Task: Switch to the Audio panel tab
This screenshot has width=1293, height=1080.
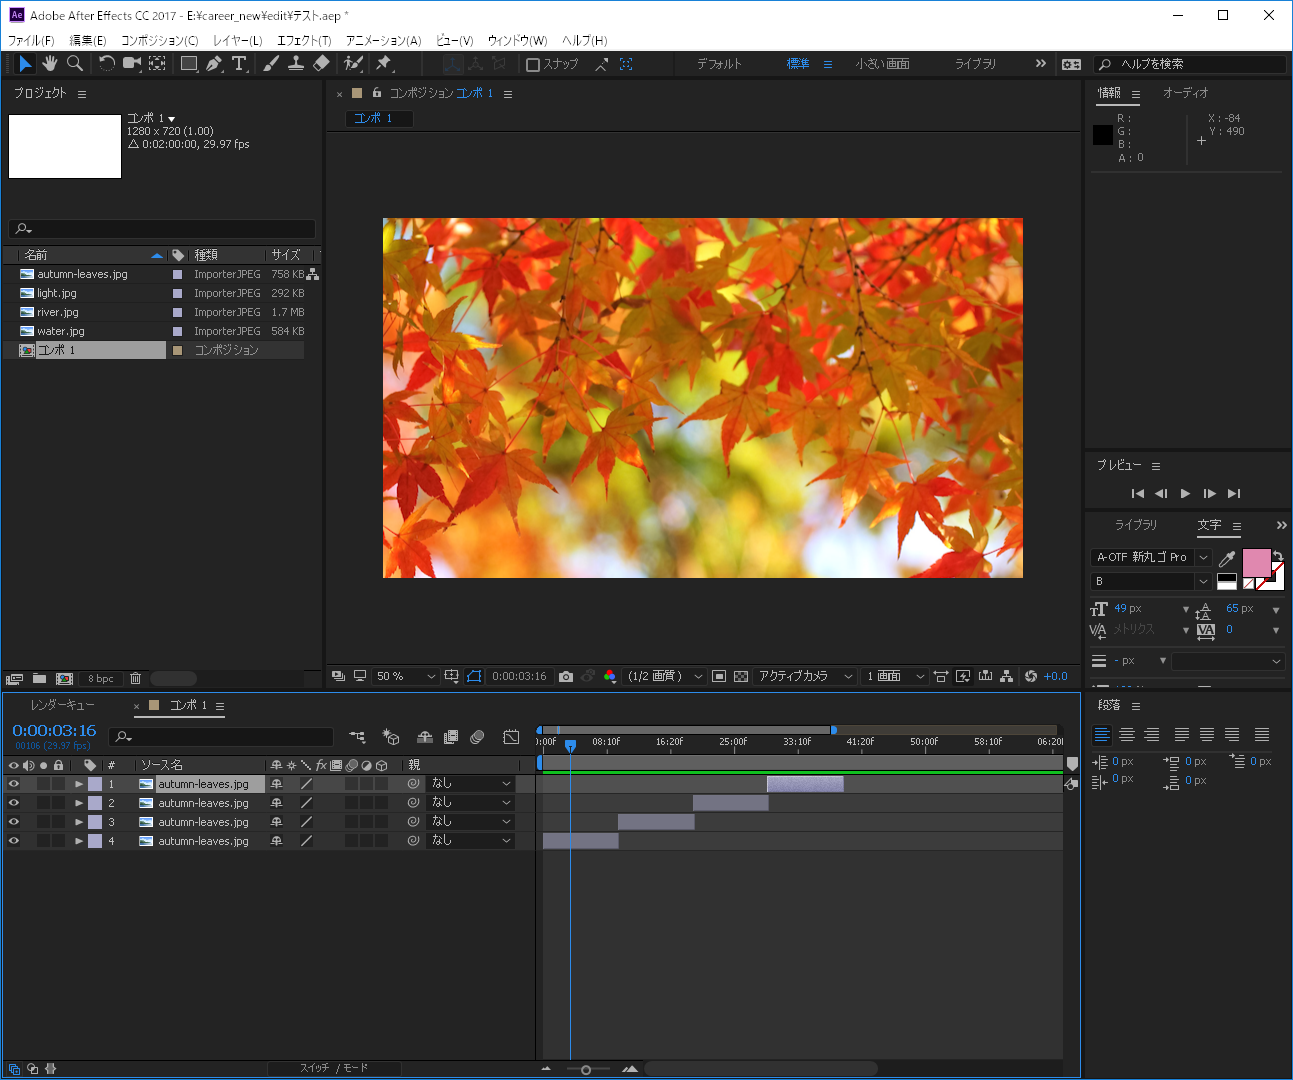Action: (1185, 93)
